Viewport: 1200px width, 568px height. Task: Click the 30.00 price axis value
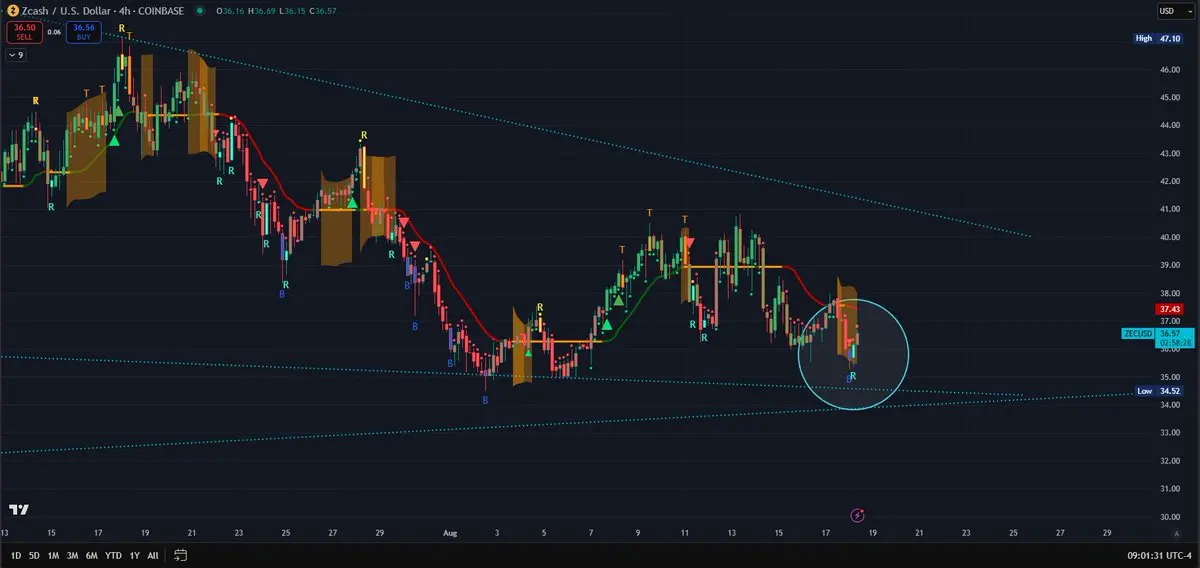[1169, 517]
